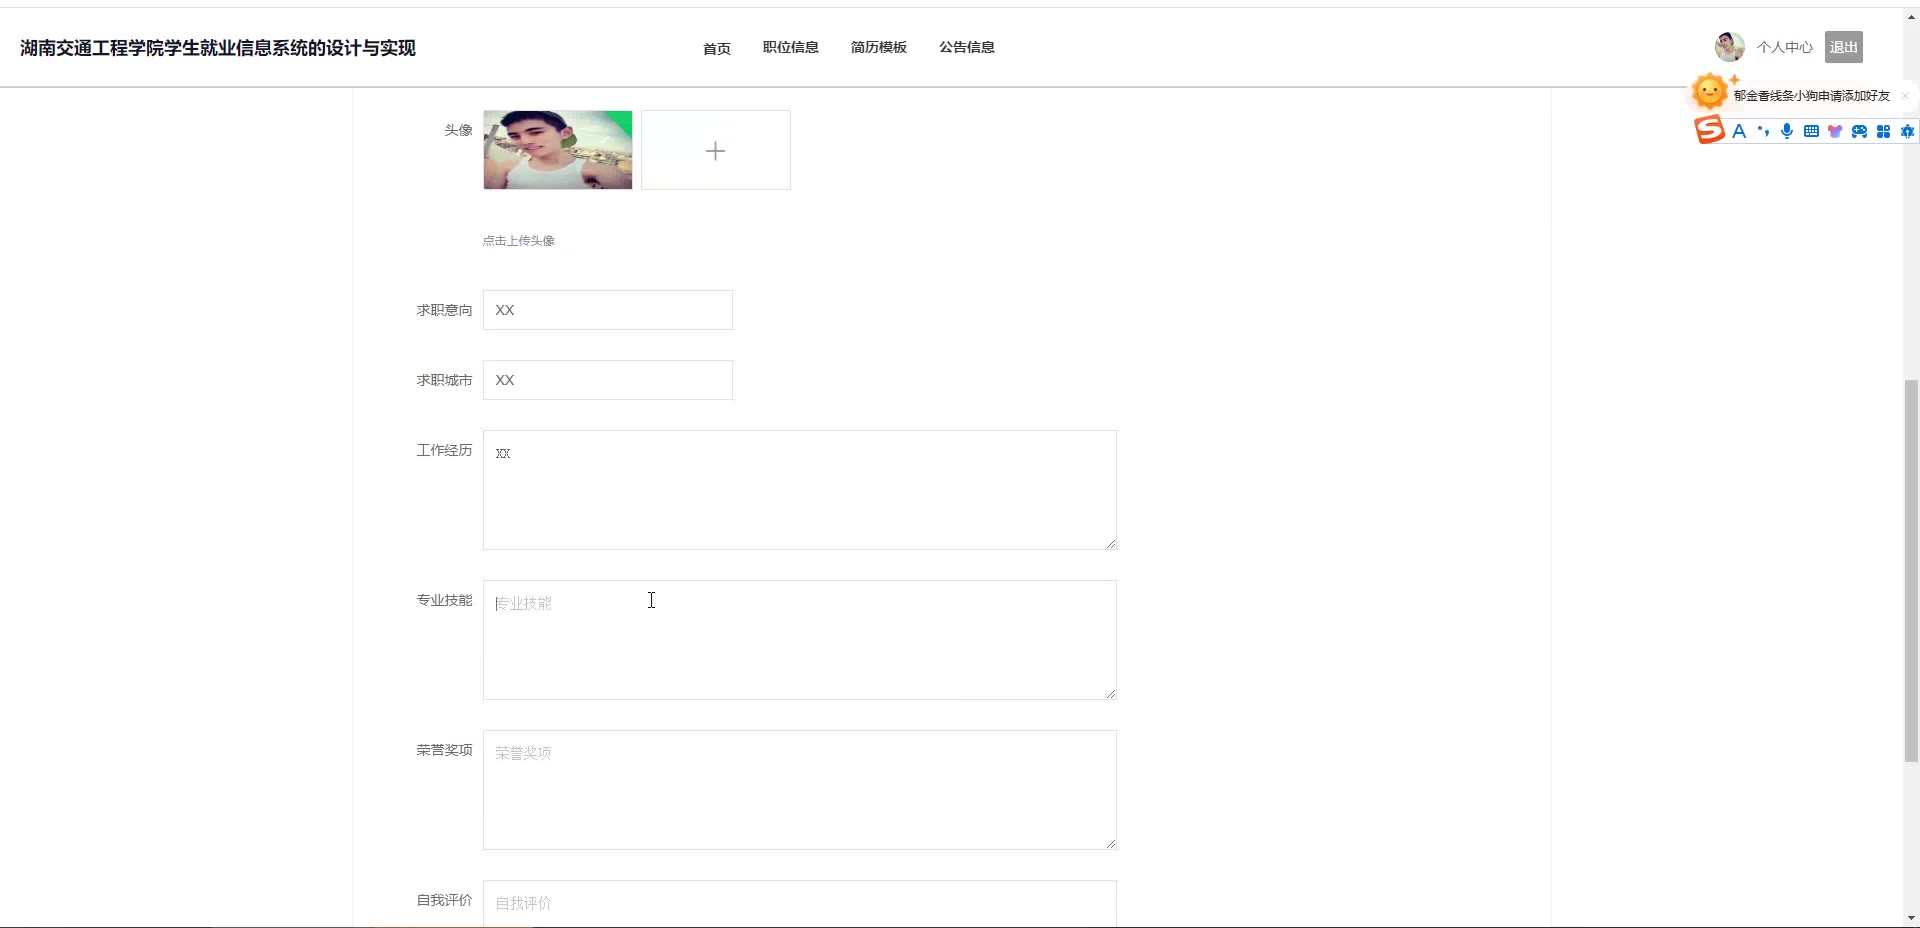The height and width of the screenshot is (928, 1920).
Task: Close the friend request notification
Action: [x=1905, y=96]
